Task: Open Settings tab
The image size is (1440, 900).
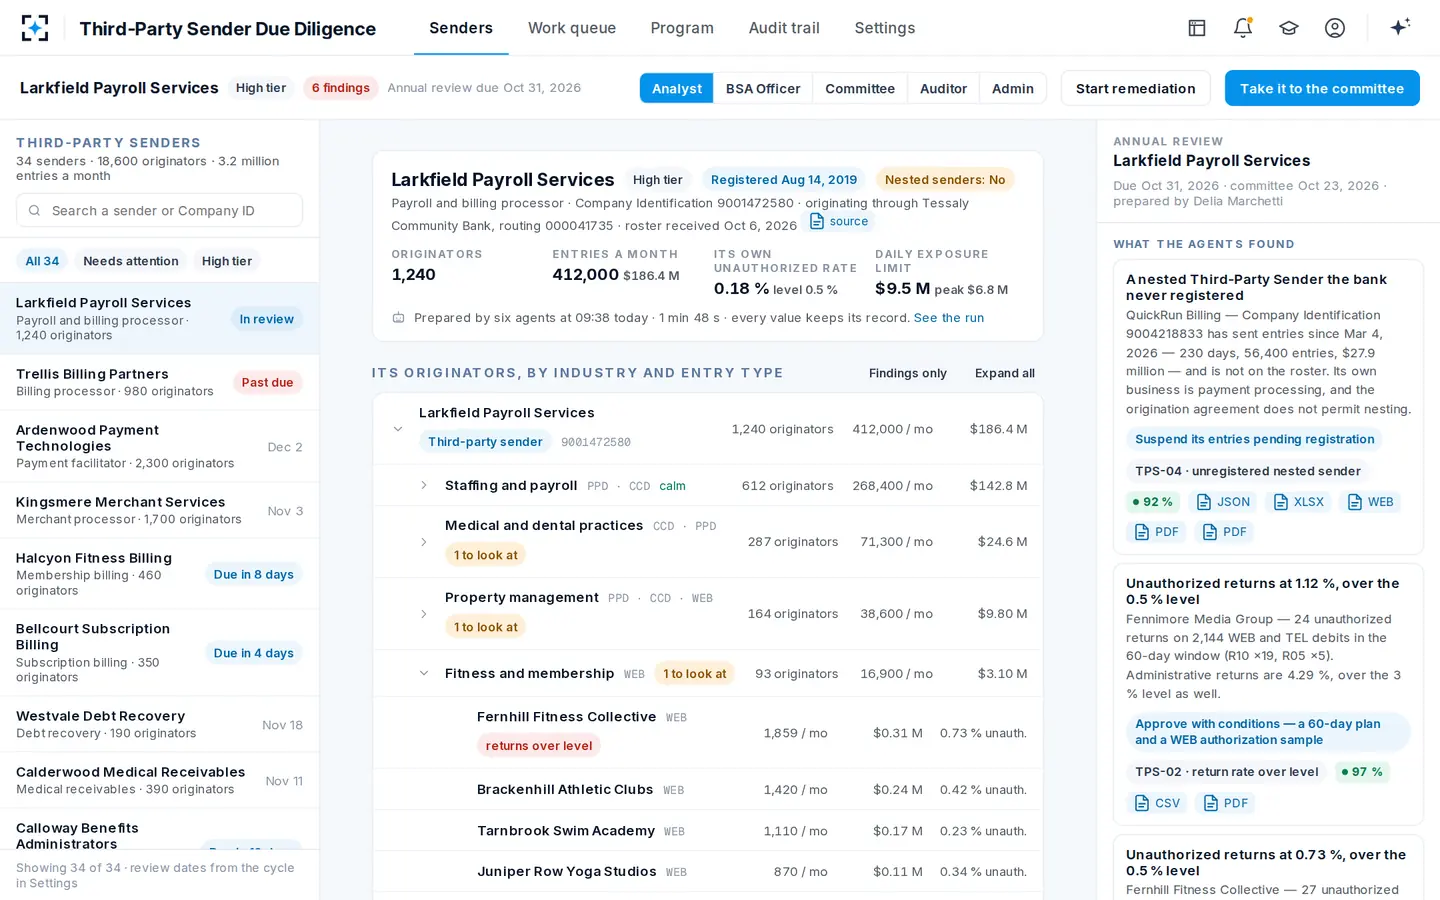Action: (x=884, y=28)
